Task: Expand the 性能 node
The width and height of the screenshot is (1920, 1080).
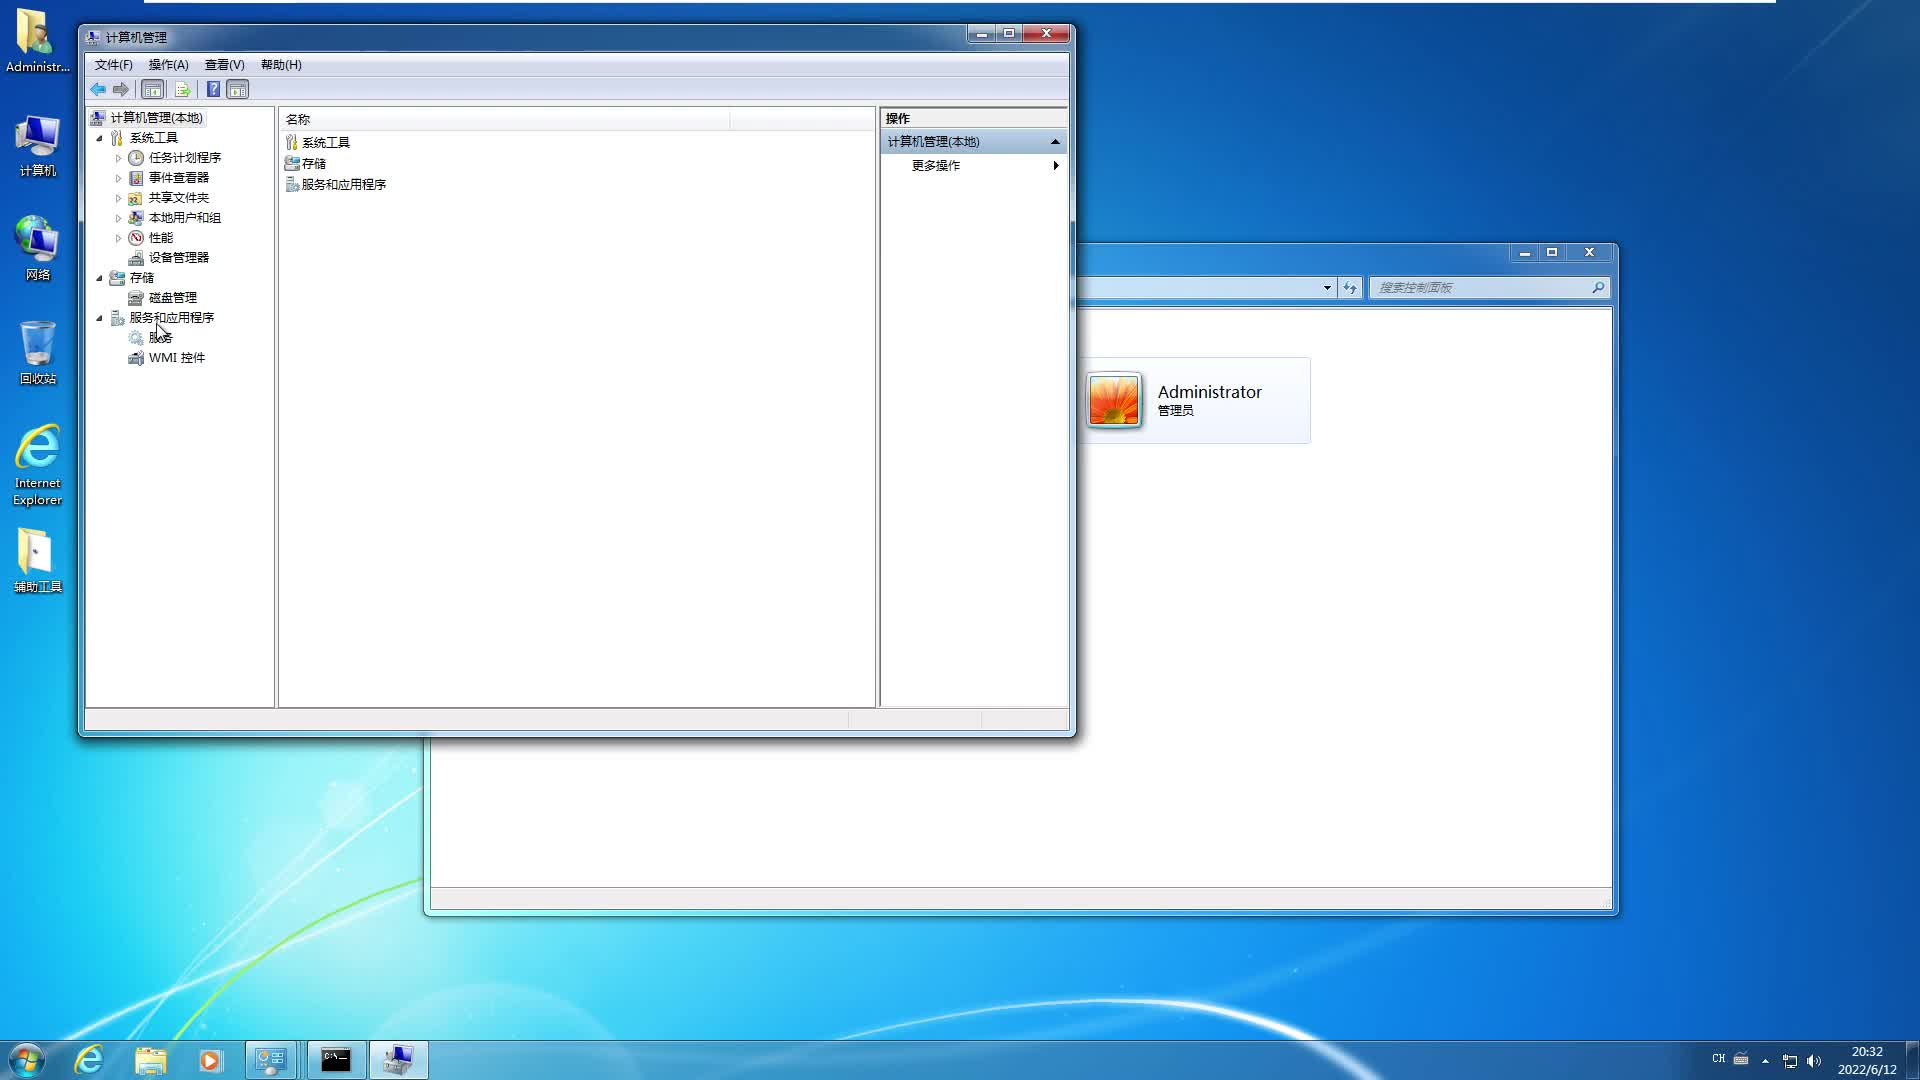Action: click(118, 238)
